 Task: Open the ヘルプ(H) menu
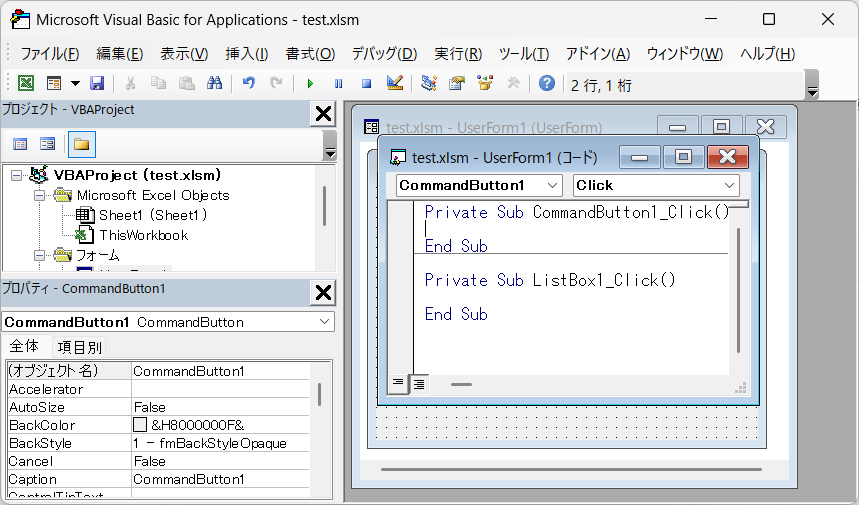pos(768,54)
